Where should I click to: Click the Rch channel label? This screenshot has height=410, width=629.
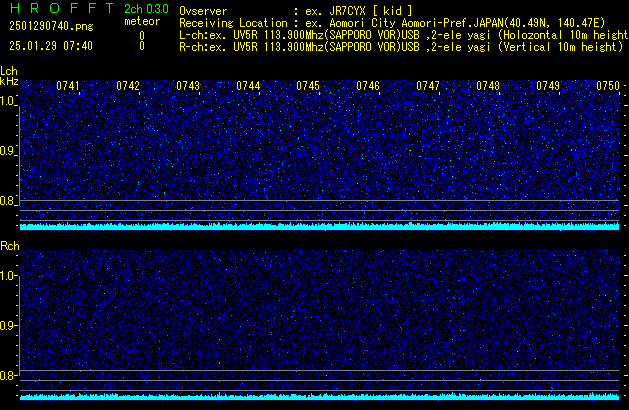[10, 246]
